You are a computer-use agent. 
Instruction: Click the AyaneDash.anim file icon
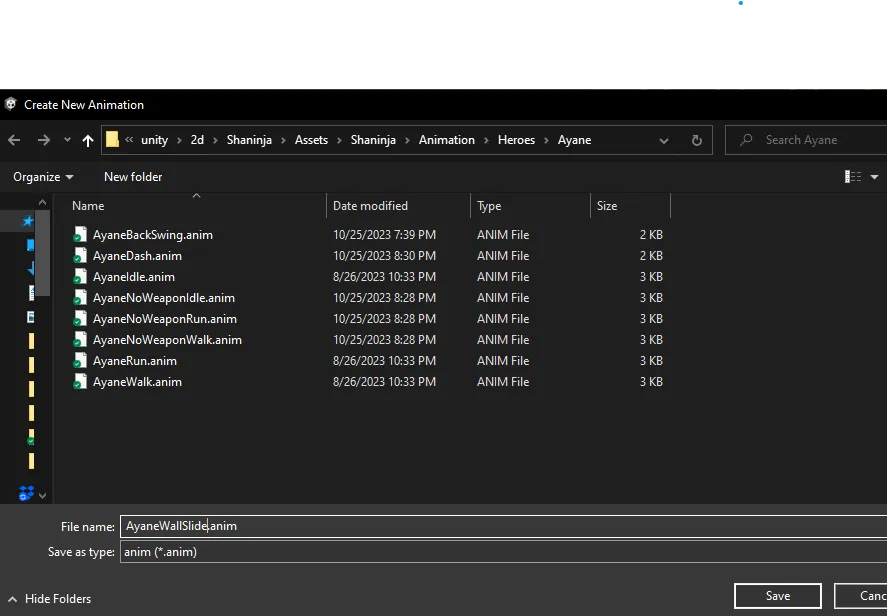click(x=80, y=256)
